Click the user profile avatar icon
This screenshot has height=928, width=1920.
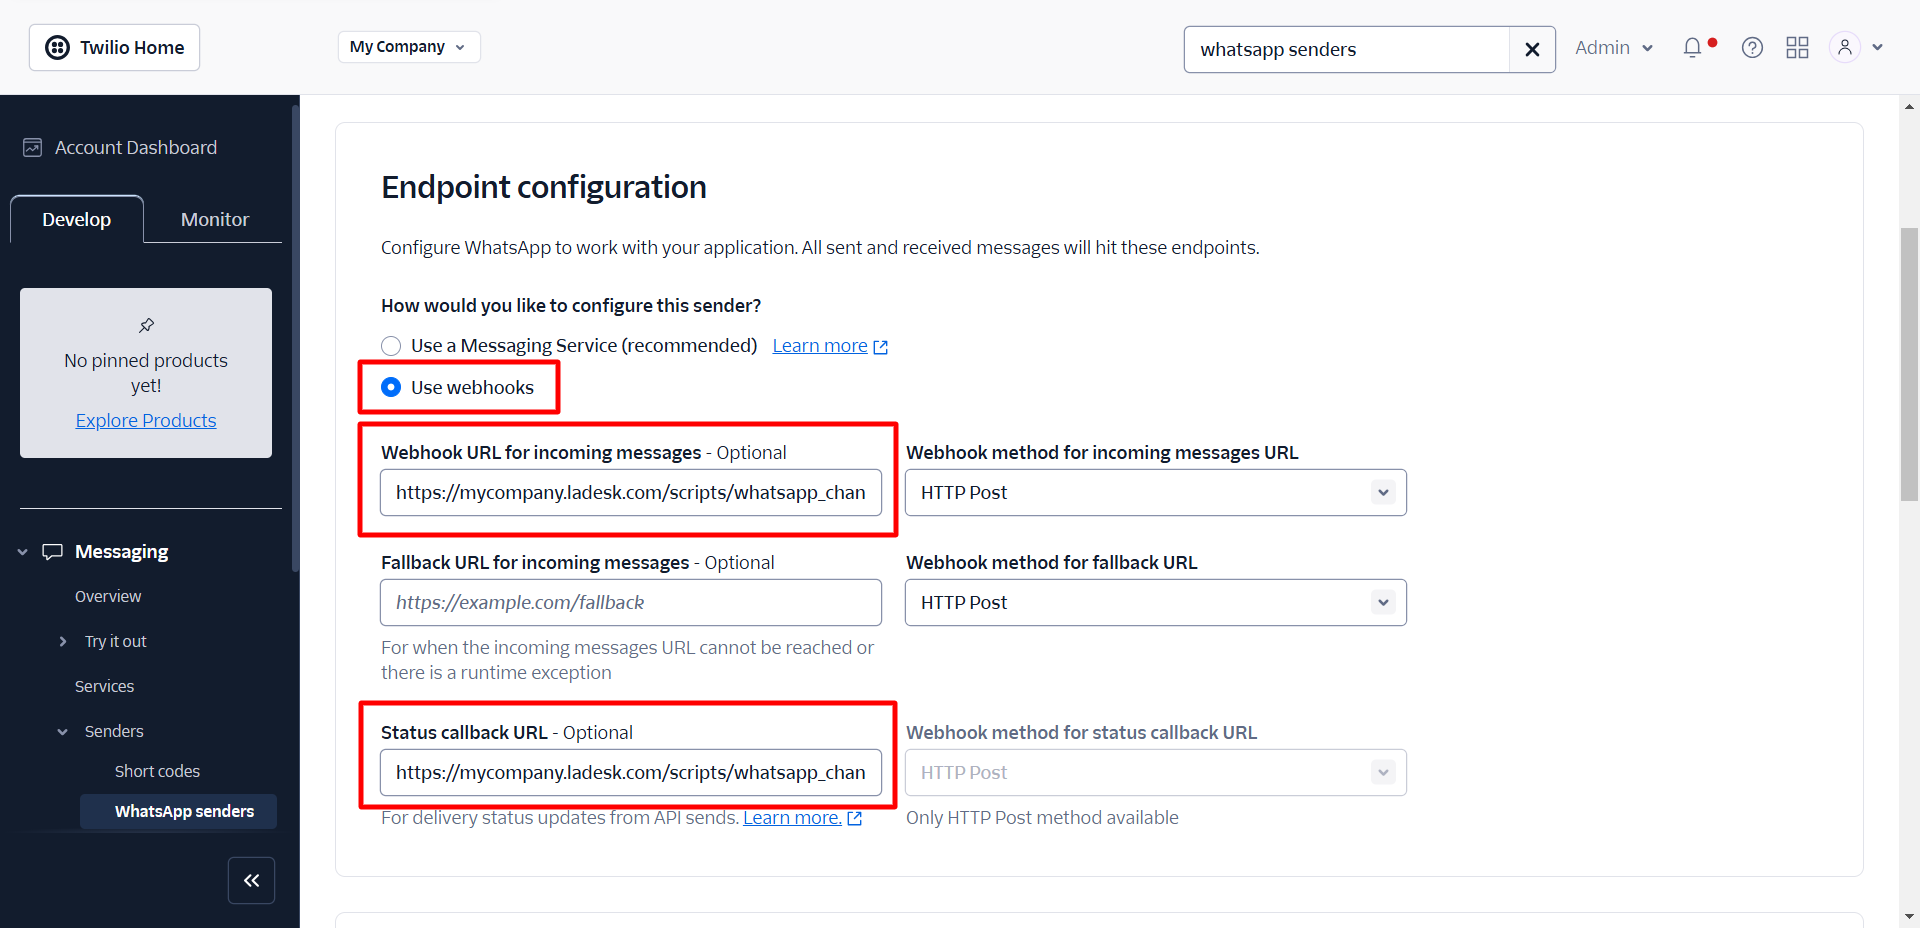pyautogui.click(x=1844, y=48)
